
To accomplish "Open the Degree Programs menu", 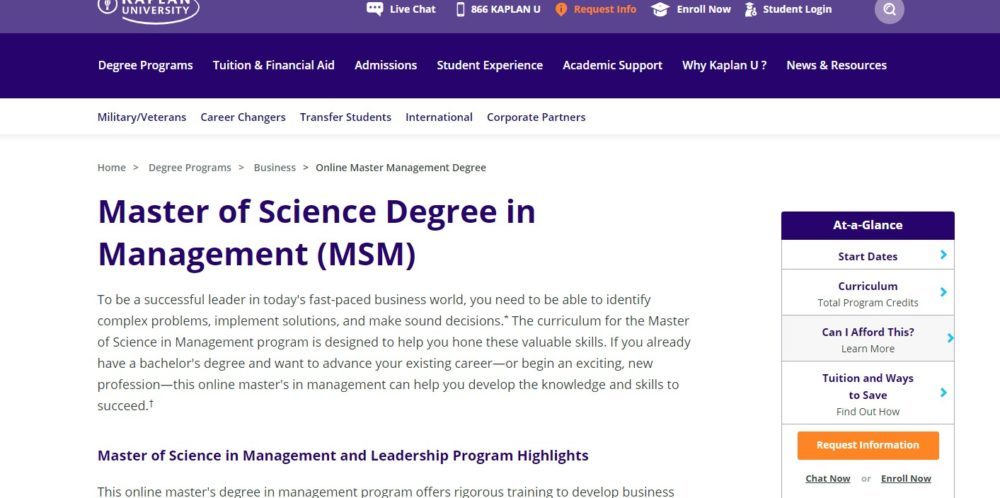I will point(145,65).
